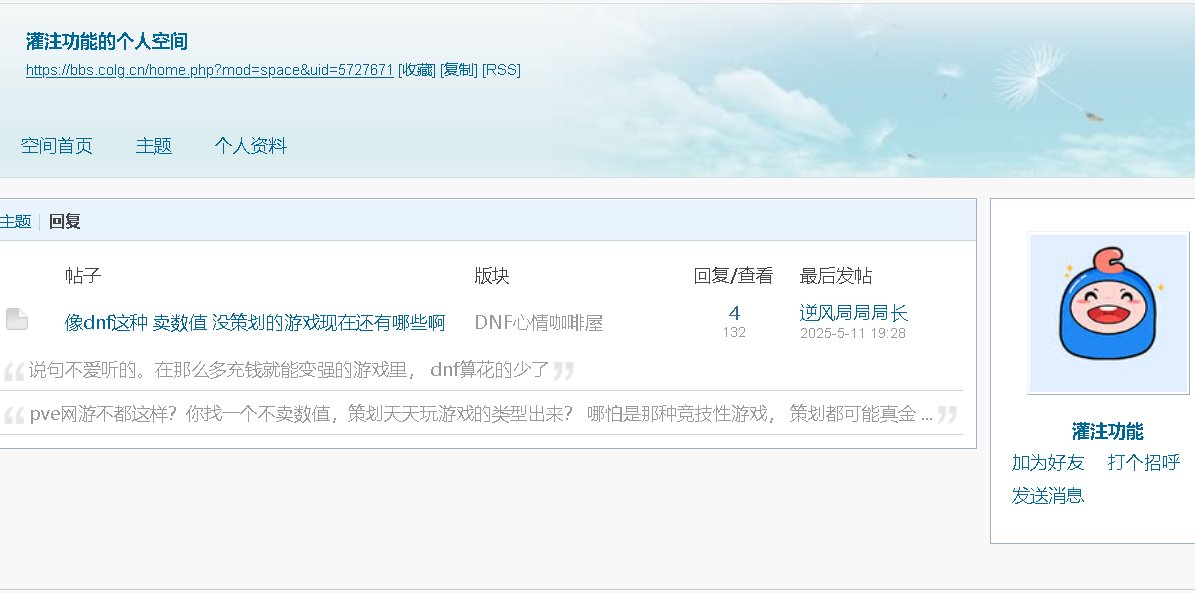Click username 灌注功能 below the avatar
This screenshot has height=593, width=1195.
tap(1107, 431)
